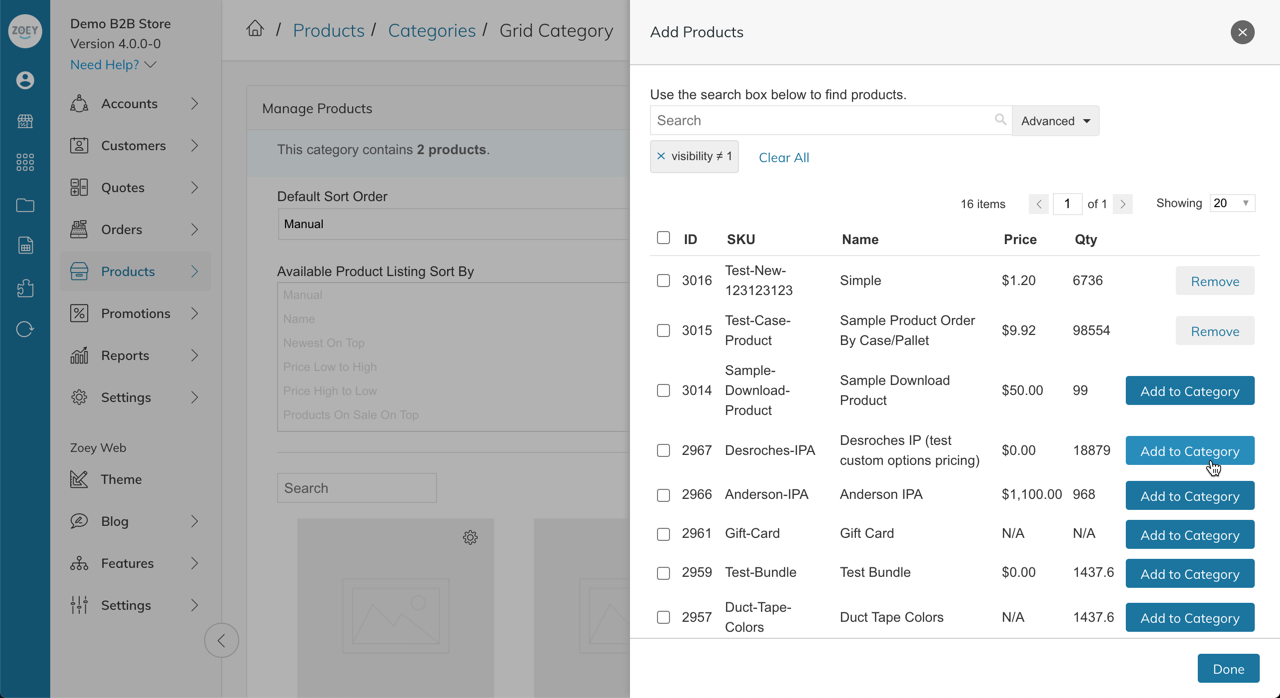Viewport: 1280px width, 698px height.
Task: Select the Anderson IPA row checkbox
Action: click(x=663, y=495)
